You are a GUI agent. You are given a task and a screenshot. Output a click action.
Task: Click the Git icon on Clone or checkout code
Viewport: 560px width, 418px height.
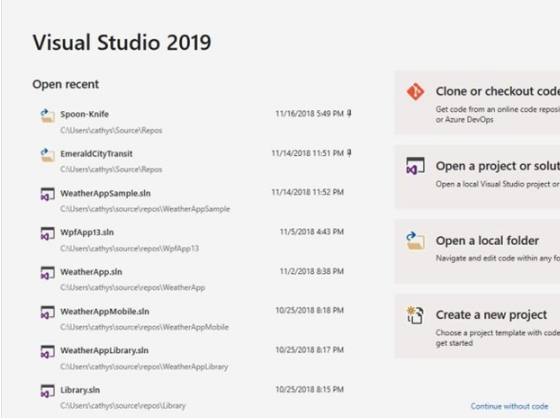[415, 92]
